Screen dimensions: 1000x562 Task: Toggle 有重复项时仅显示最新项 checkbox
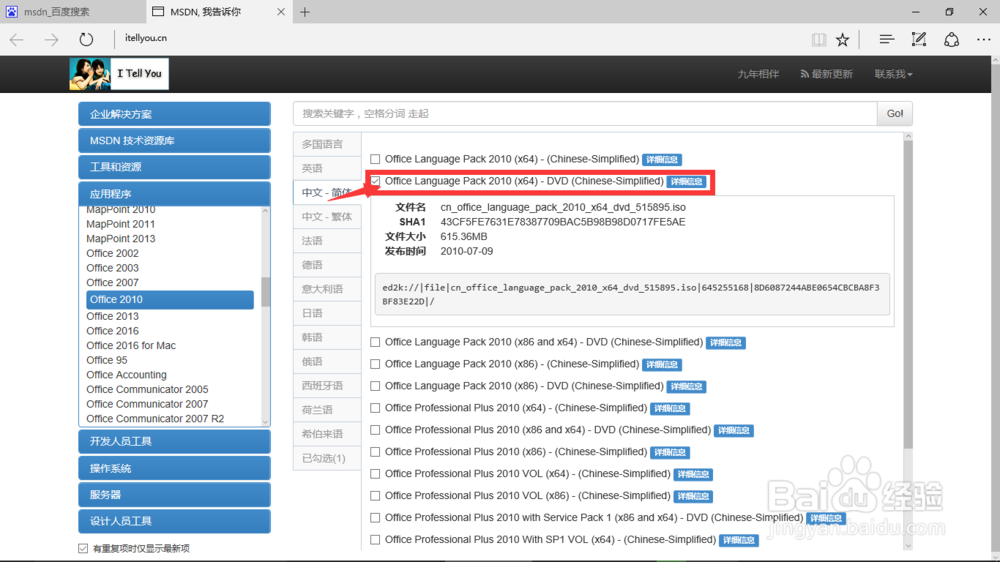(x=83, y=549)
